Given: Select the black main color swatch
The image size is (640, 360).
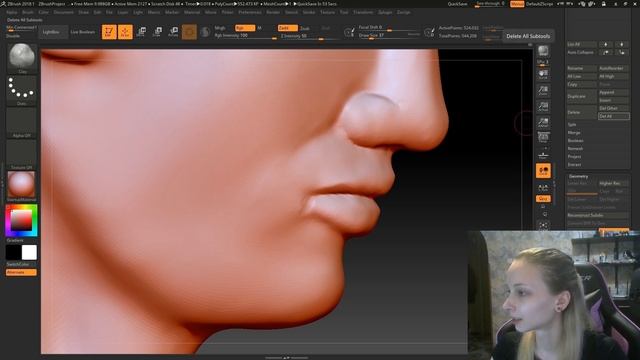Looking at the screenshot, I should [13, 252].
